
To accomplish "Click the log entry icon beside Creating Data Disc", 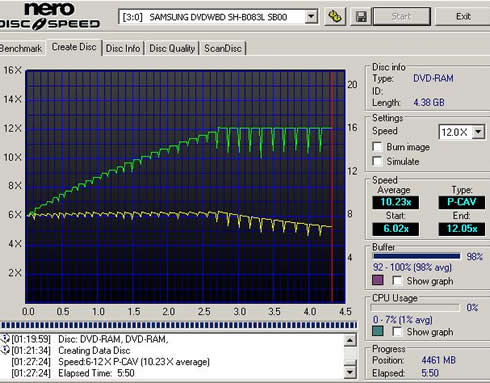I will 5,350.
